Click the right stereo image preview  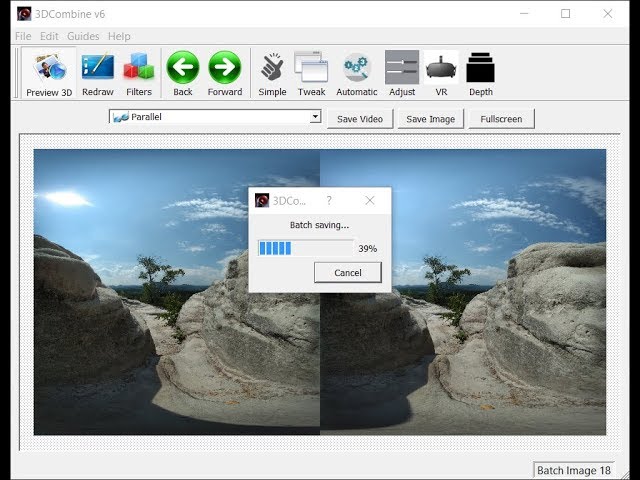(x=463, y=292)
